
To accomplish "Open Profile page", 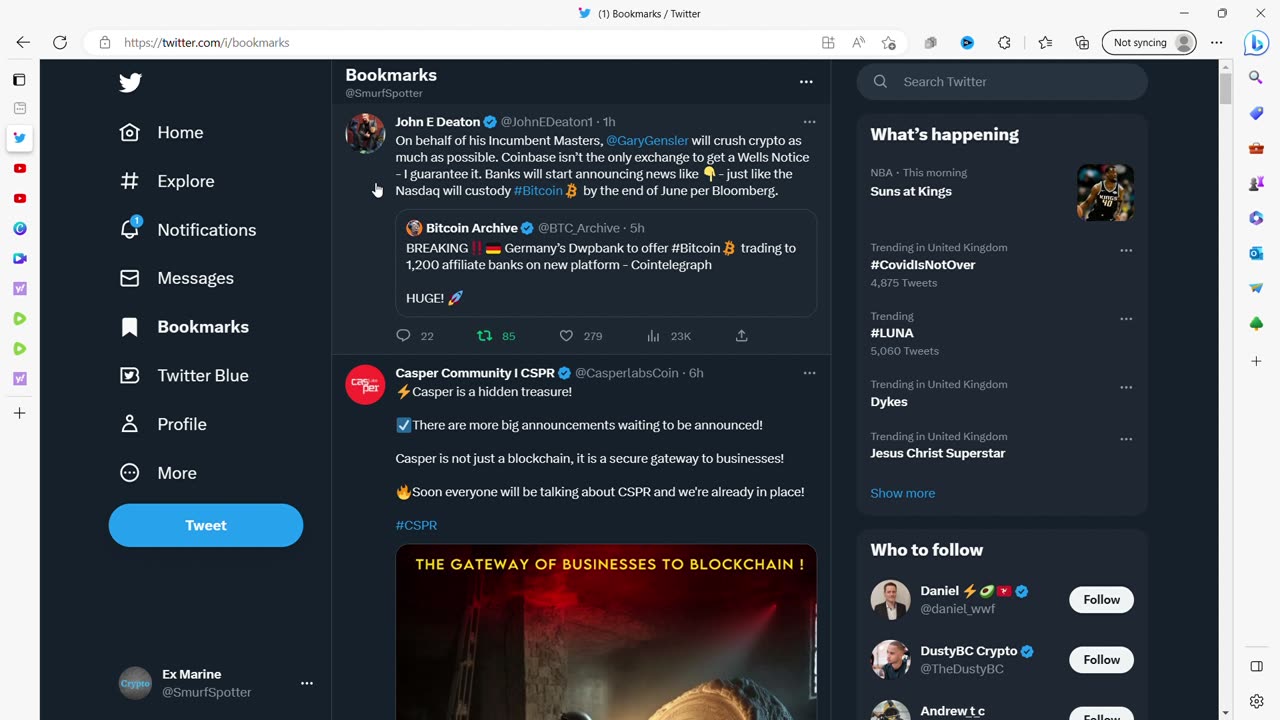I will [x=163, y=424].
